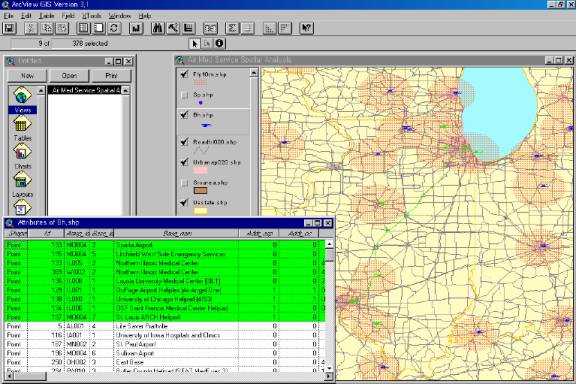Open the Window menu
The height and width of the screenshot is (384, 576).
[119, 16]
